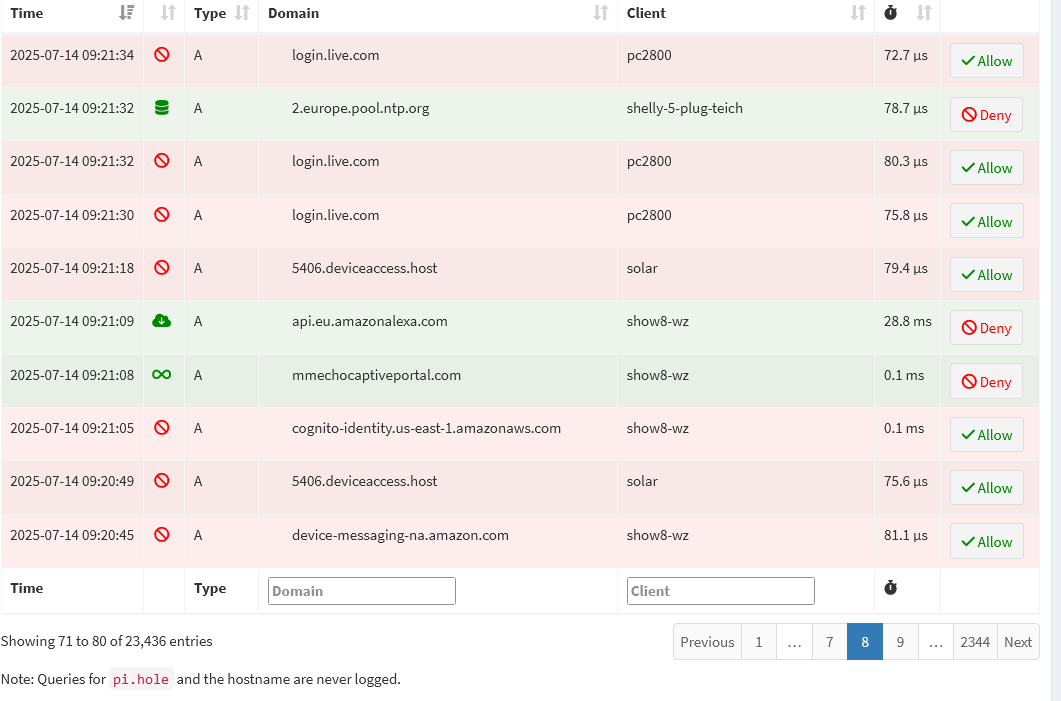Go to Previous page of results
Image resolution: width=1061 pixels, height=701 pixels.
tap(707, 641)
